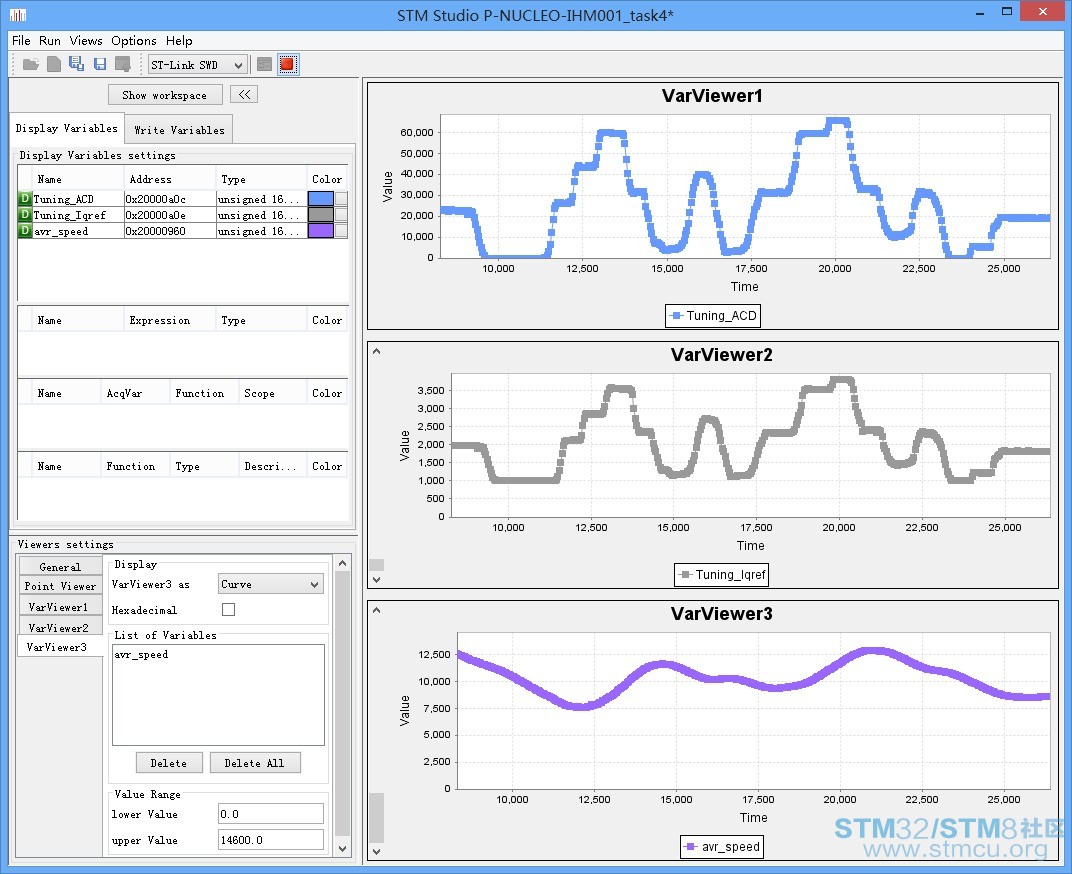Screen dimensions: 1072x874
Task: Click Viewers settings scrollbar up arrow
Action: pos(343,563)
